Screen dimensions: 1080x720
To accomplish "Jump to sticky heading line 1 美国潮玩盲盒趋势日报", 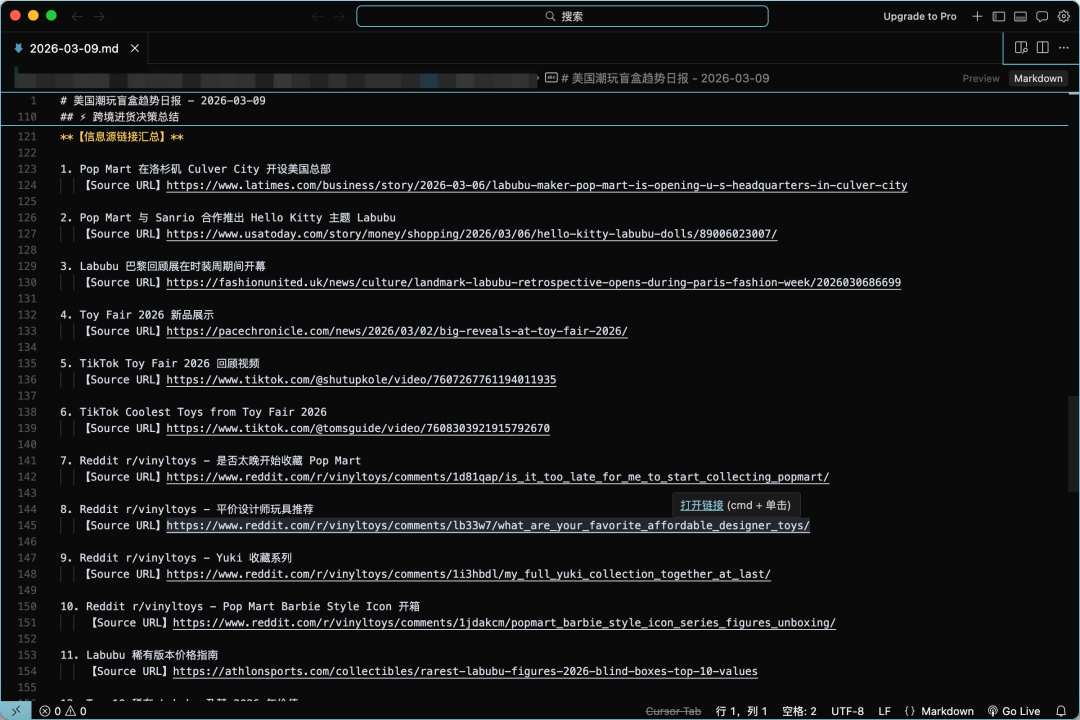I will pyautogui.click(x=163, y=101).
